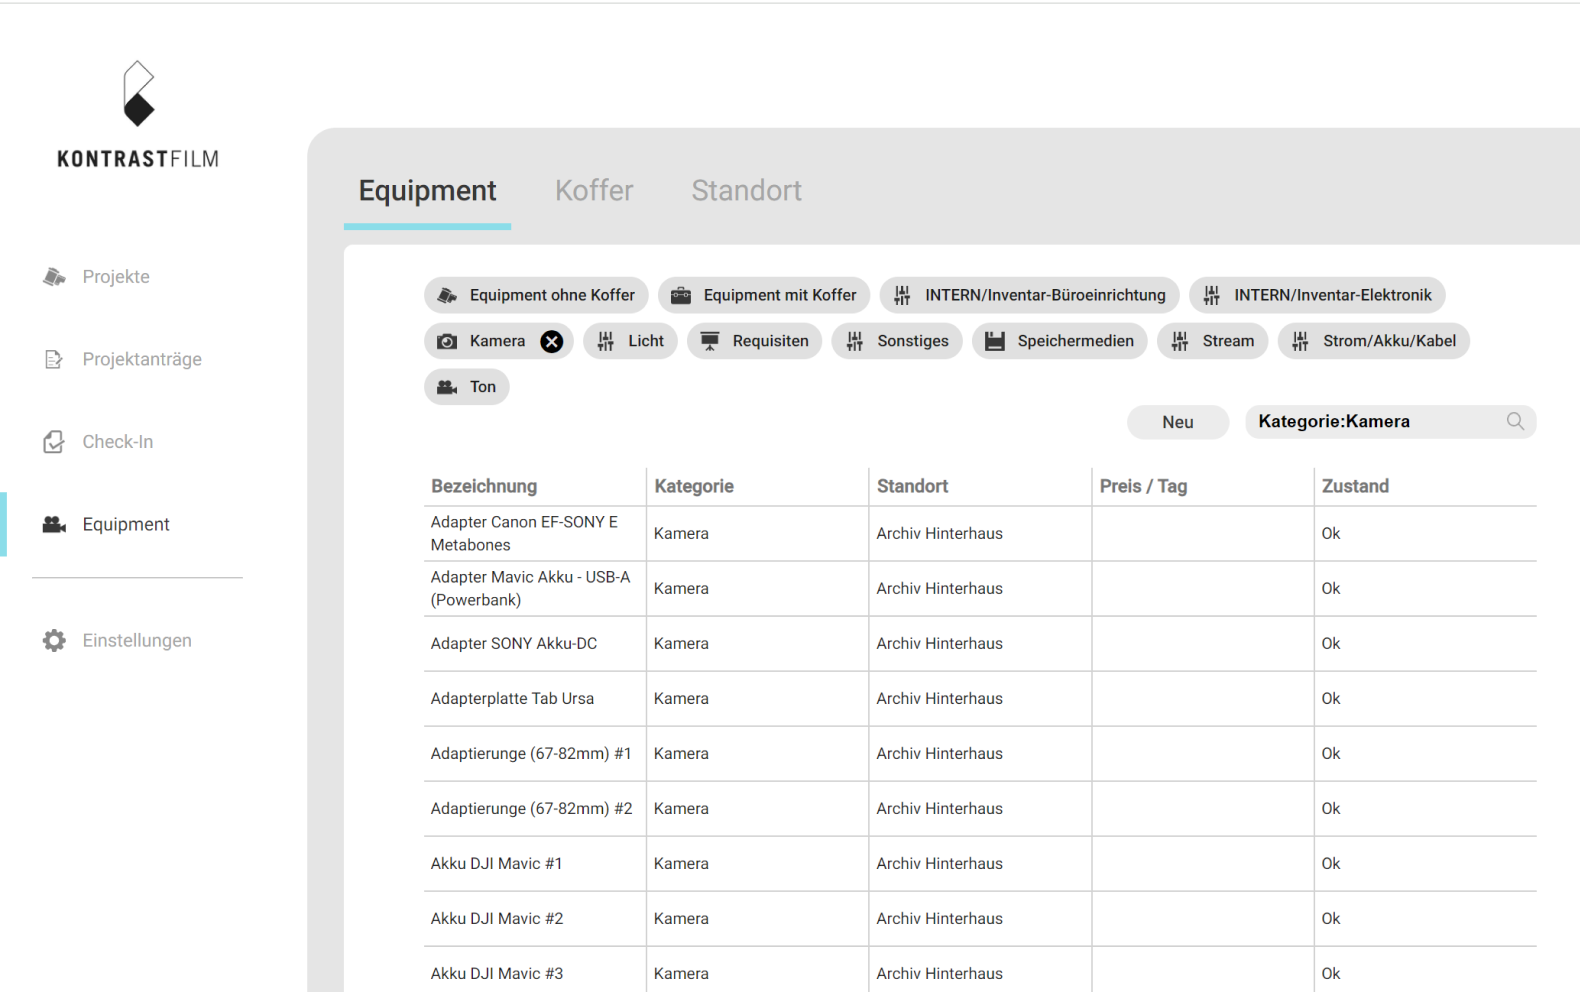
Task: Sort by Zustand column header
Action: (1355, 486)
